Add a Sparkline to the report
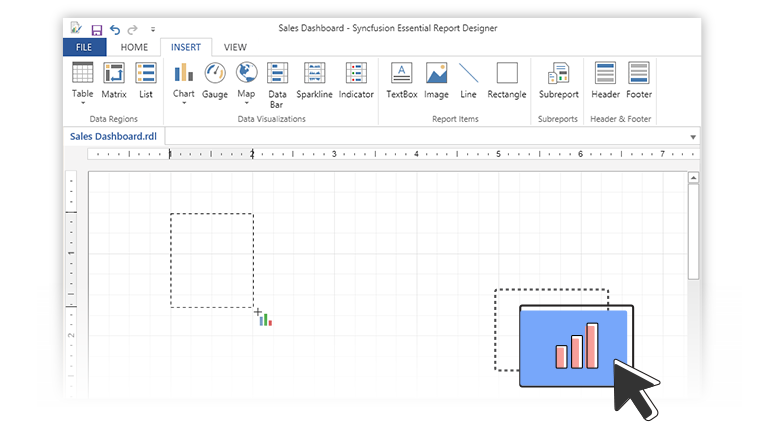This screenshot has height=445, width=780. pos(314,80)
